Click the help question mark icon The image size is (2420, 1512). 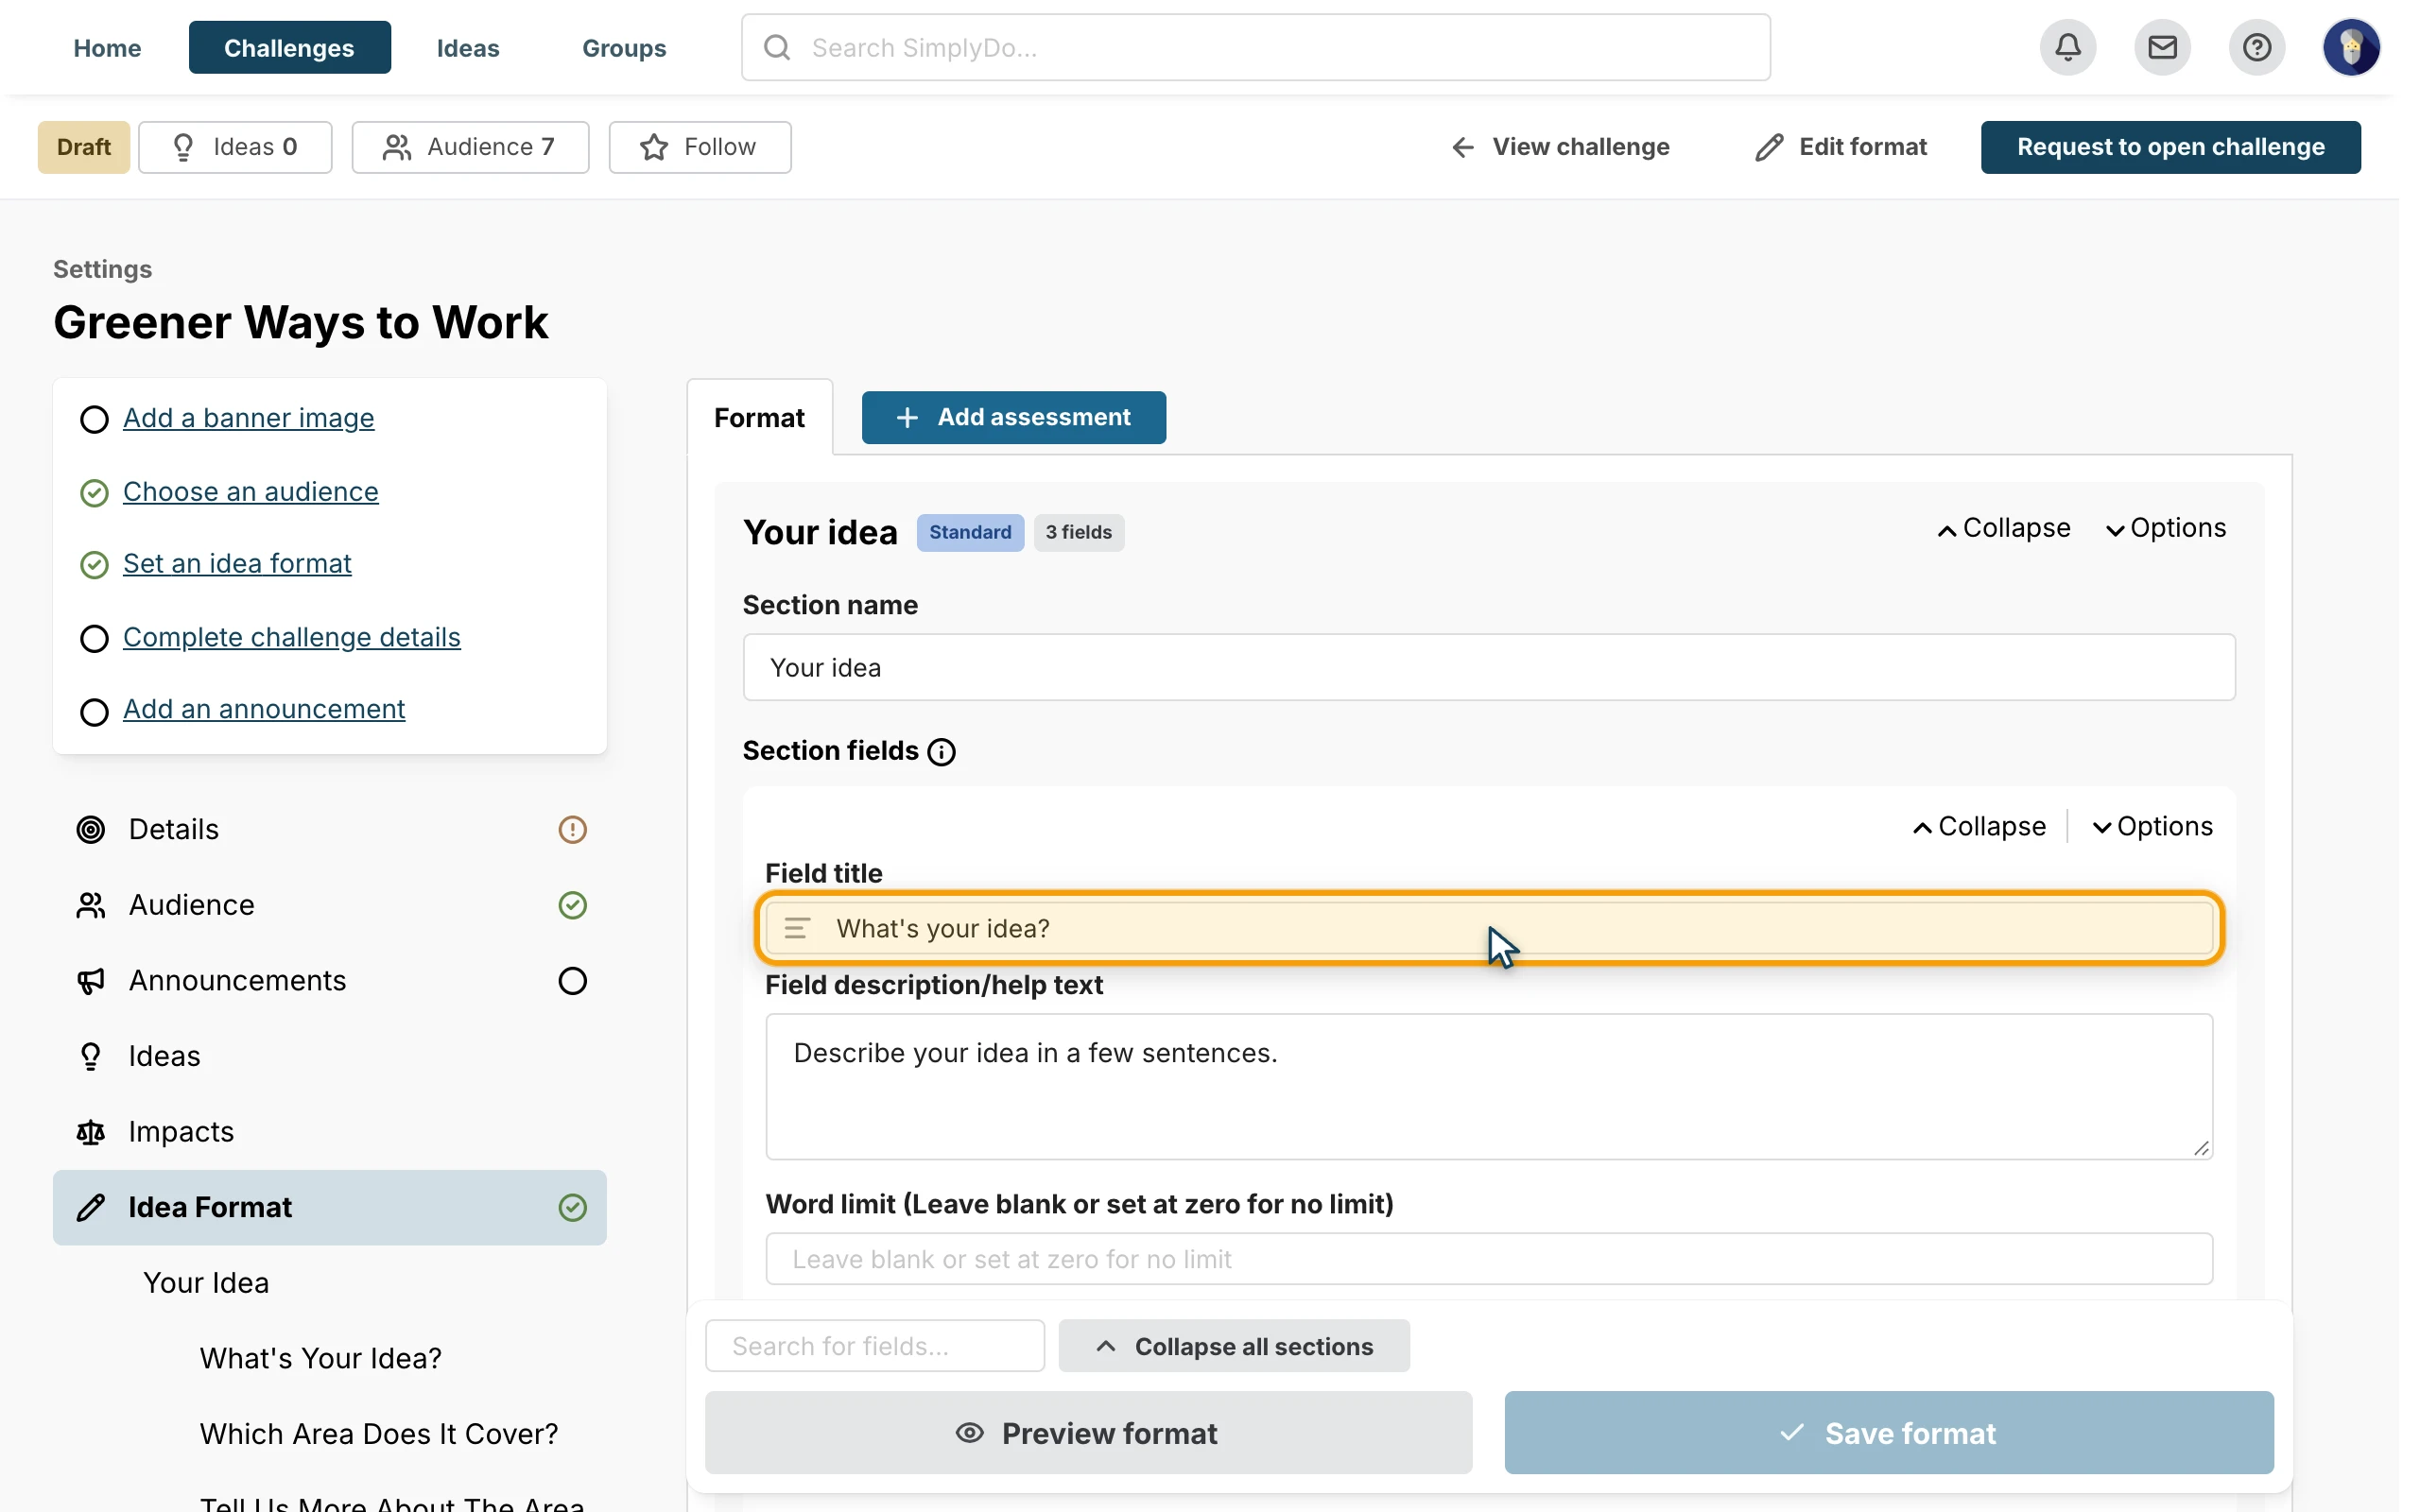2257,47
